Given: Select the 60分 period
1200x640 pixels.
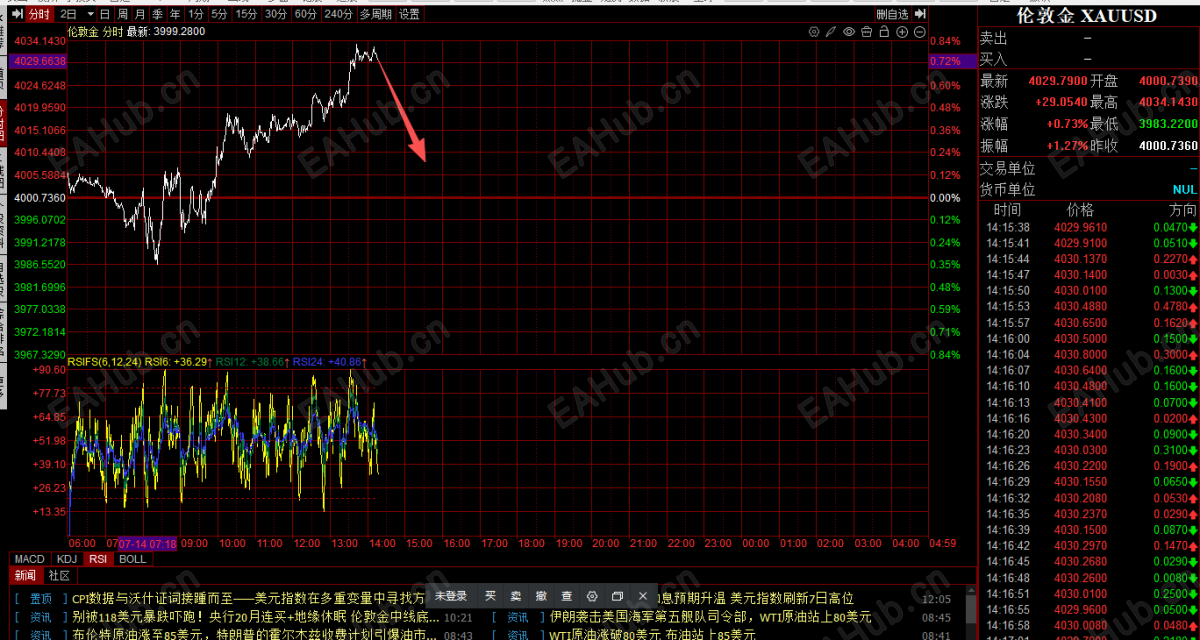Looking at the screenshot, I should click(x=305, y=14).
